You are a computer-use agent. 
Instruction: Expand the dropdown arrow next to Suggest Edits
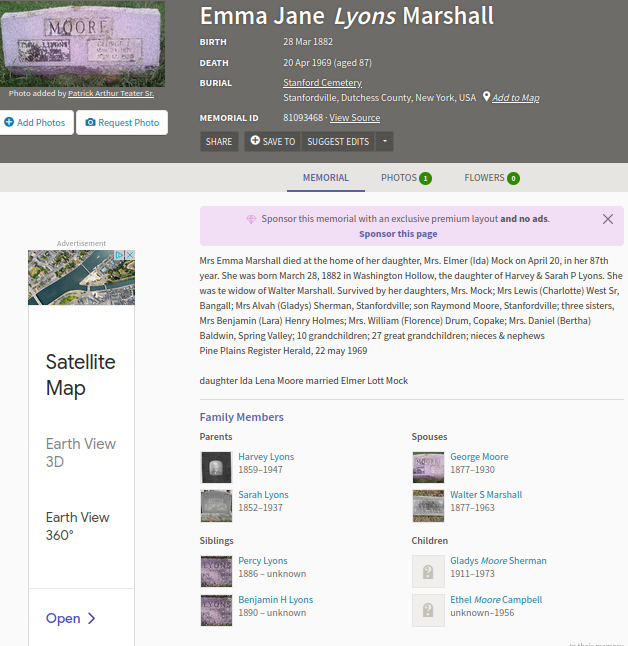385,141
